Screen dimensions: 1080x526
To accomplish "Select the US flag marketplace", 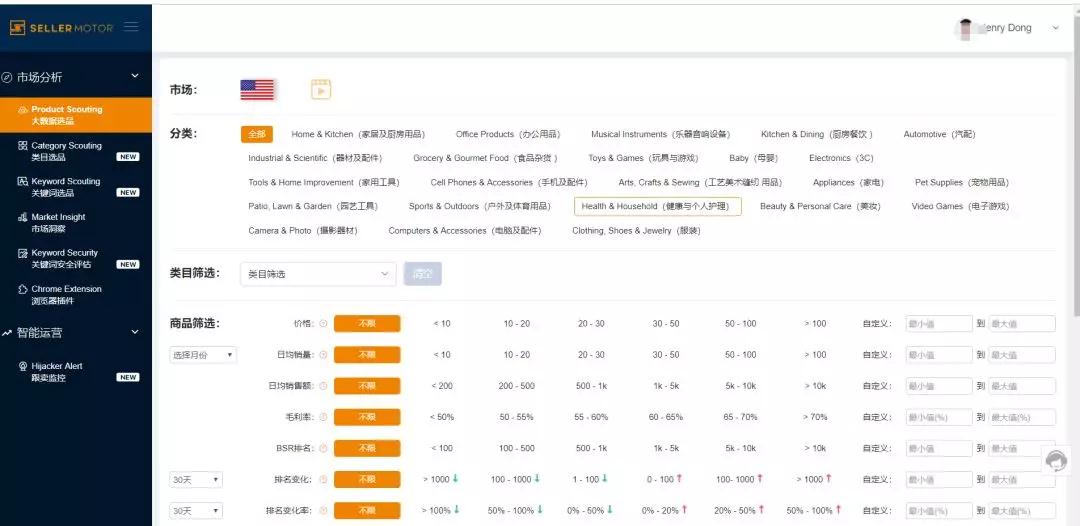I will (257, 90).
